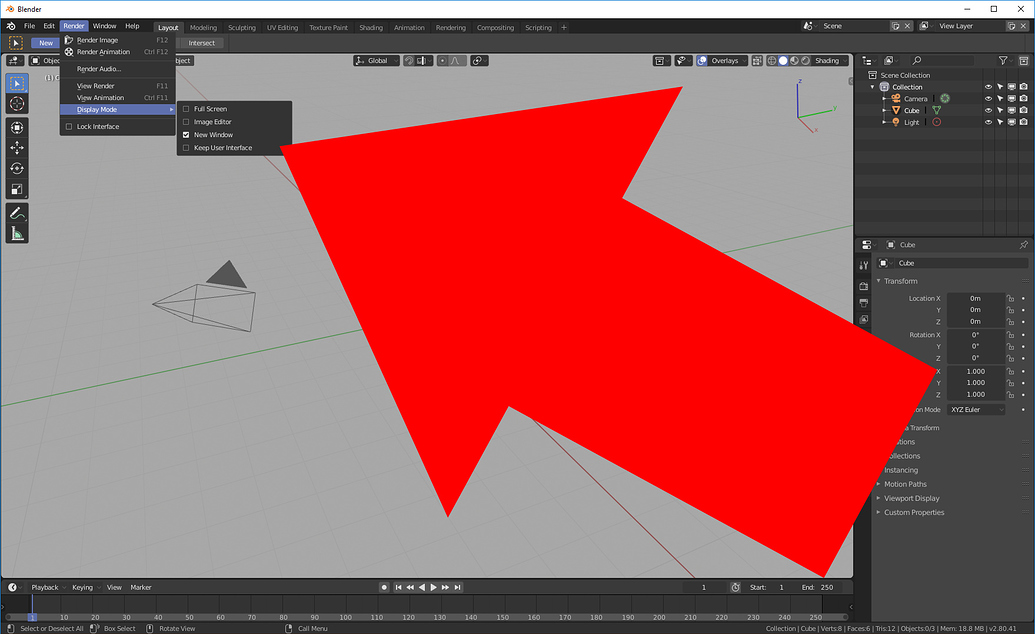Viewport: 1035px width, 634px height.
Task: Hide the Cube with its eye toggle
Action: pyautogui.click(x=988, y=110)
